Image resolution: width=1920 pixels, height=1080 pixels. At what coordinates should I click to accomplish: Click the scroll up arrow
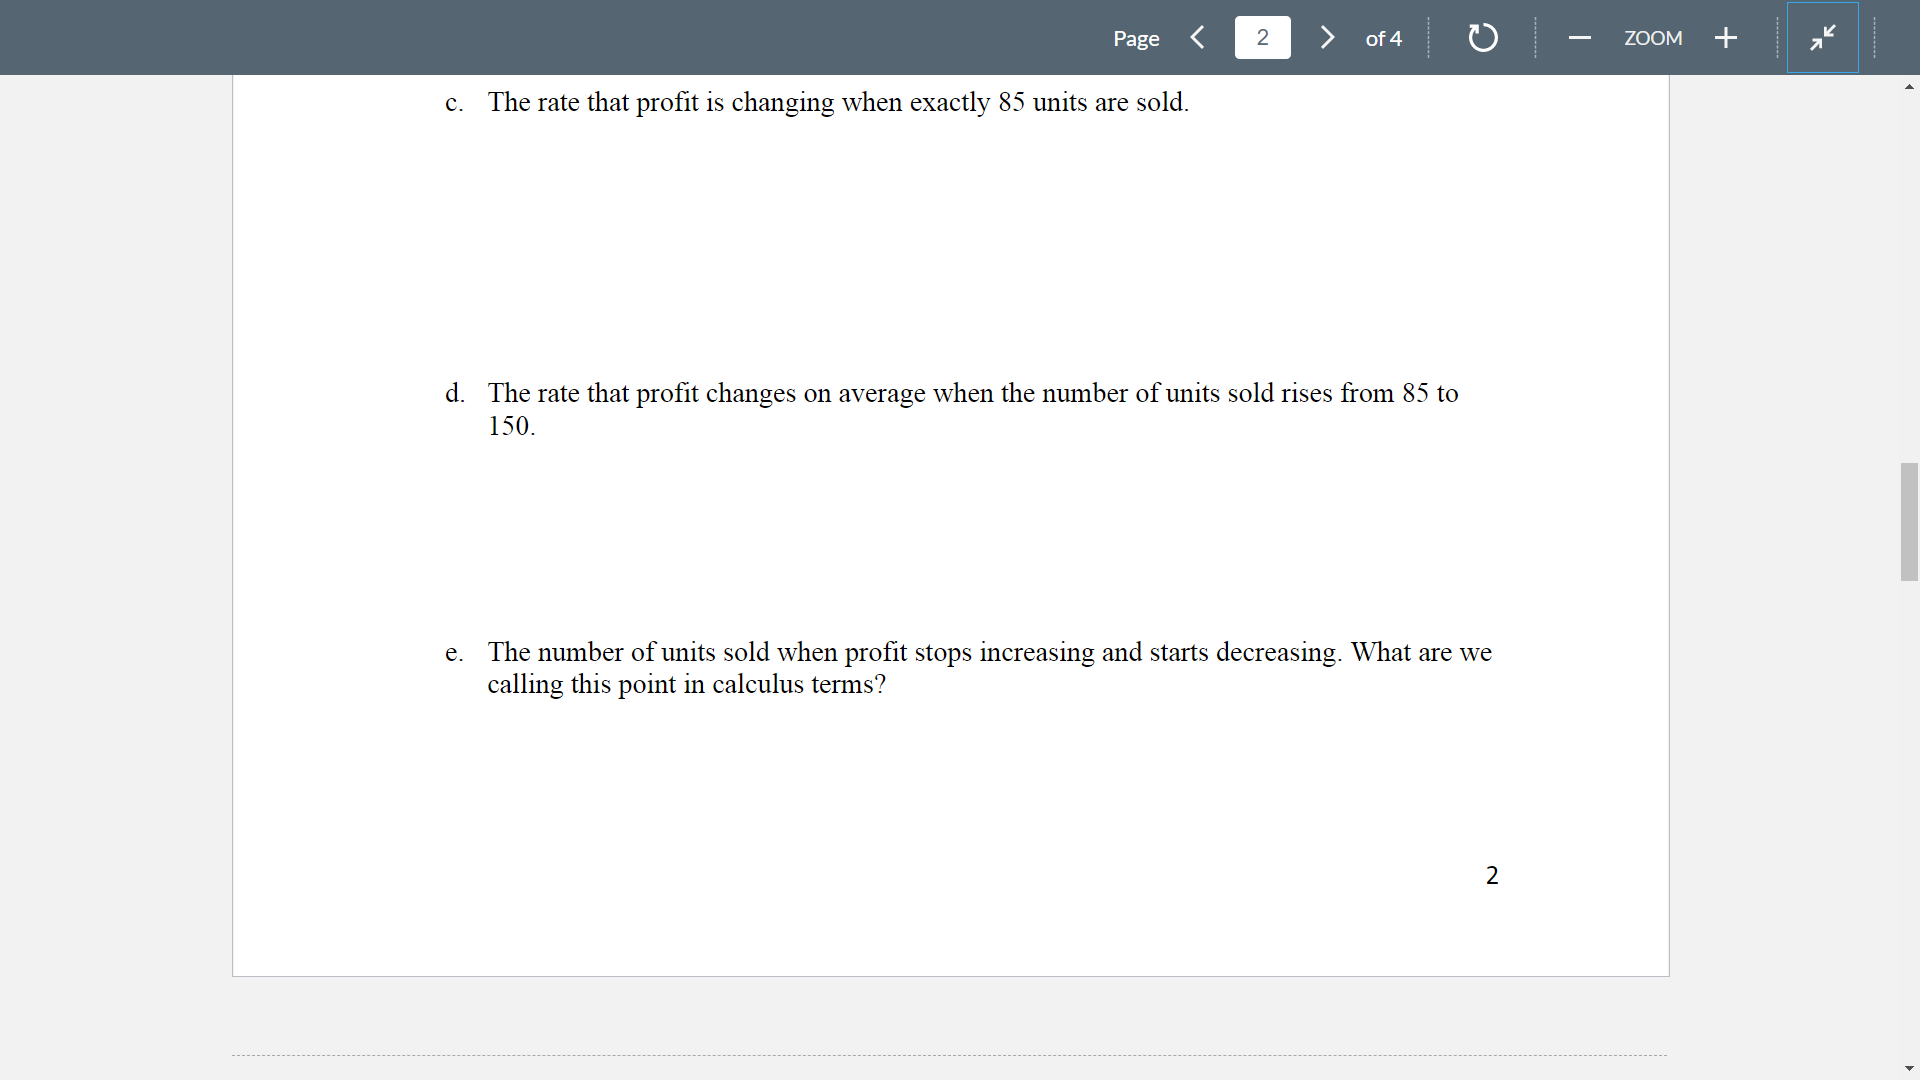tap(1909, 87)
